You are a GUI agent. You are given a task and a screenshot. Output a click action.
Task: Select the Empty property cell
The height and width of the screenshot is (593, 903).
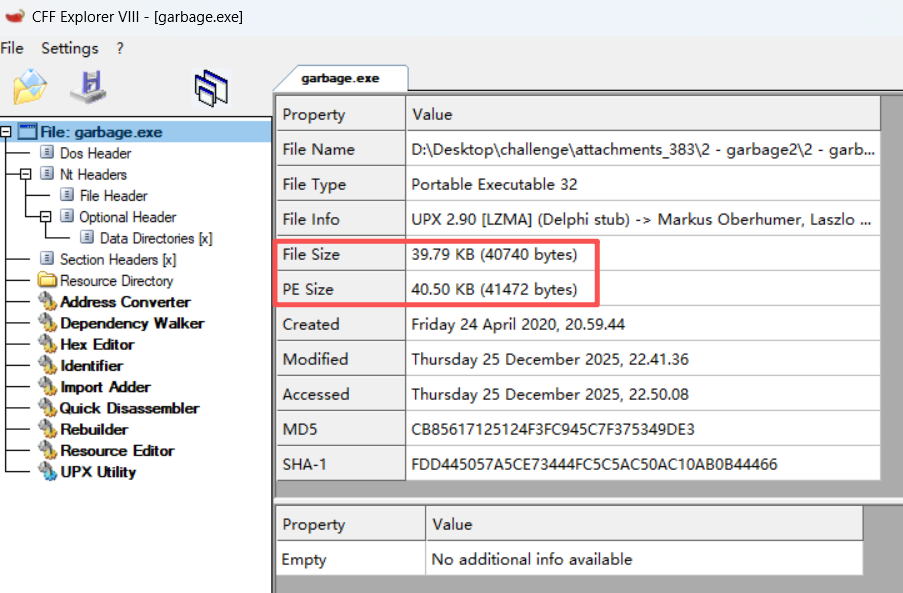coord(351,559)
